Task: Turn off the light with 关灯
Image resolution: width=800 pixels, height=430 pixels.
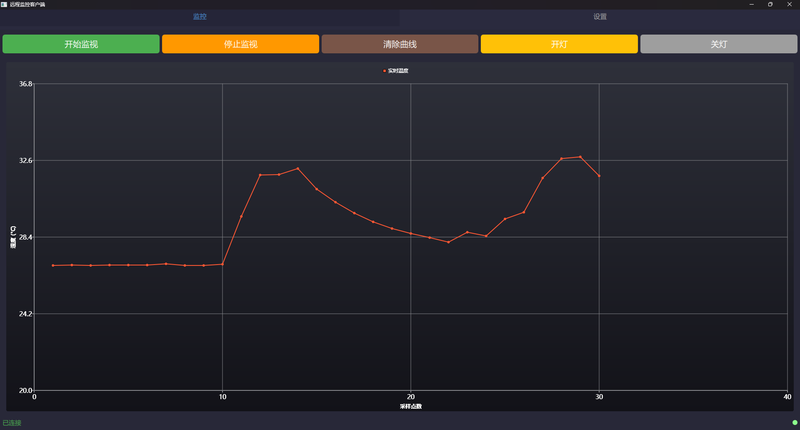Action: pos(719,44)
